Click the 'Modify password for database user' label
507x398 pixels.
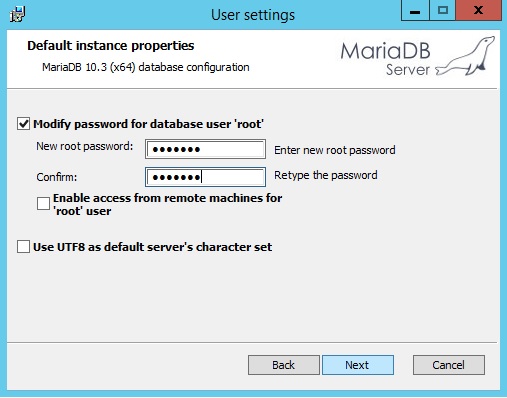148,124
